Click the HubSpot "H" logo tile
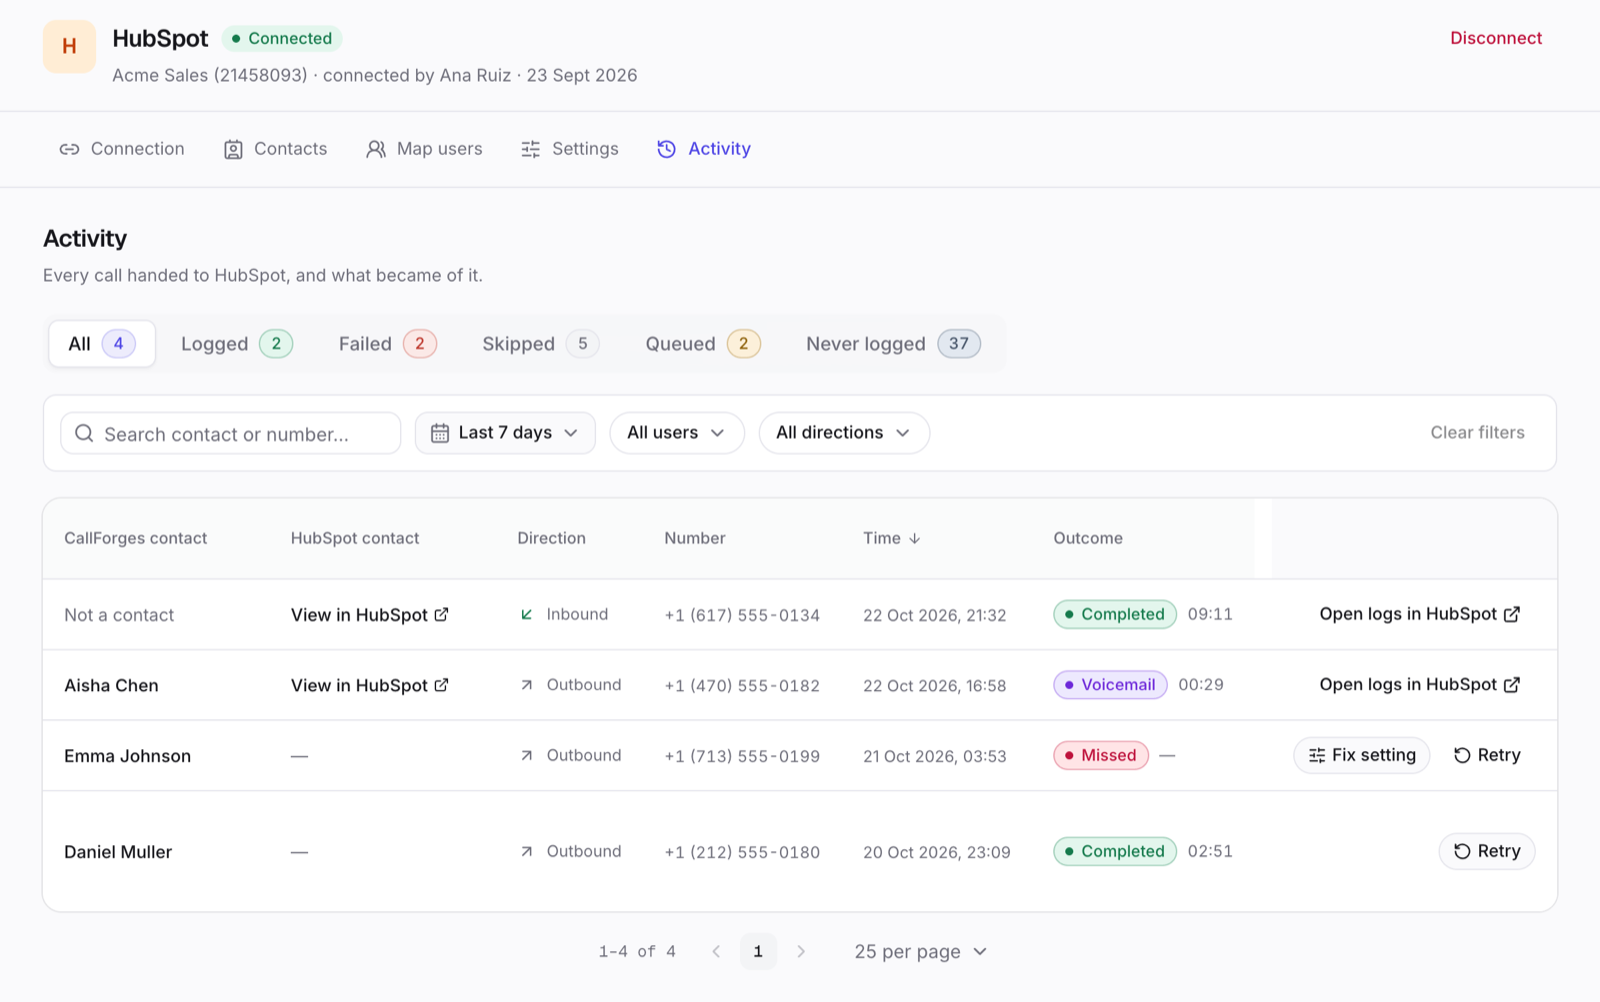The width and height of the screenshot is (1600, 1002). (x=69, y=46)
